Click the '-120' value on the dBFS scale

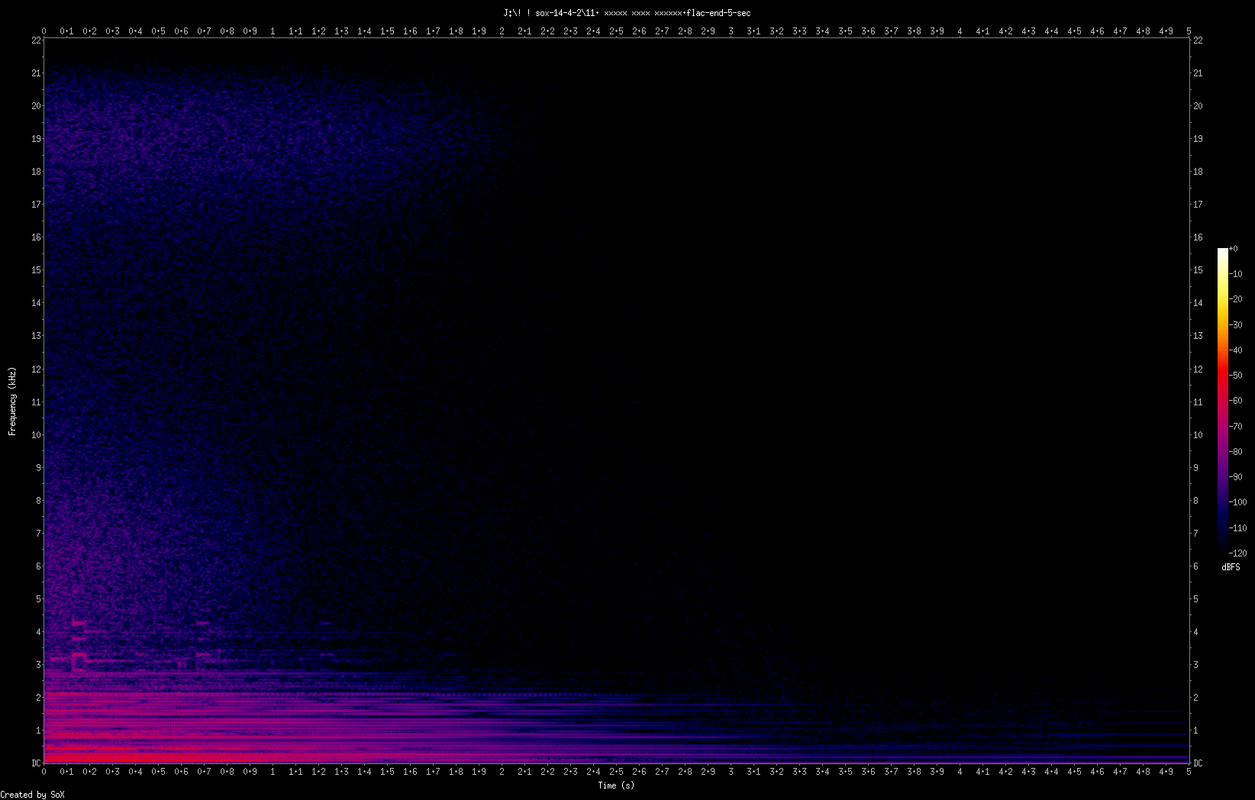point(1237,553)
